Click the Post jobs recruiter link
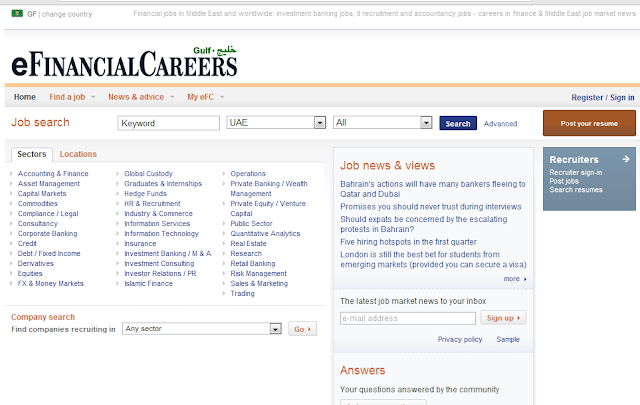Image resolution: width=640 pixels, height=405 pixels. [564, 181]
